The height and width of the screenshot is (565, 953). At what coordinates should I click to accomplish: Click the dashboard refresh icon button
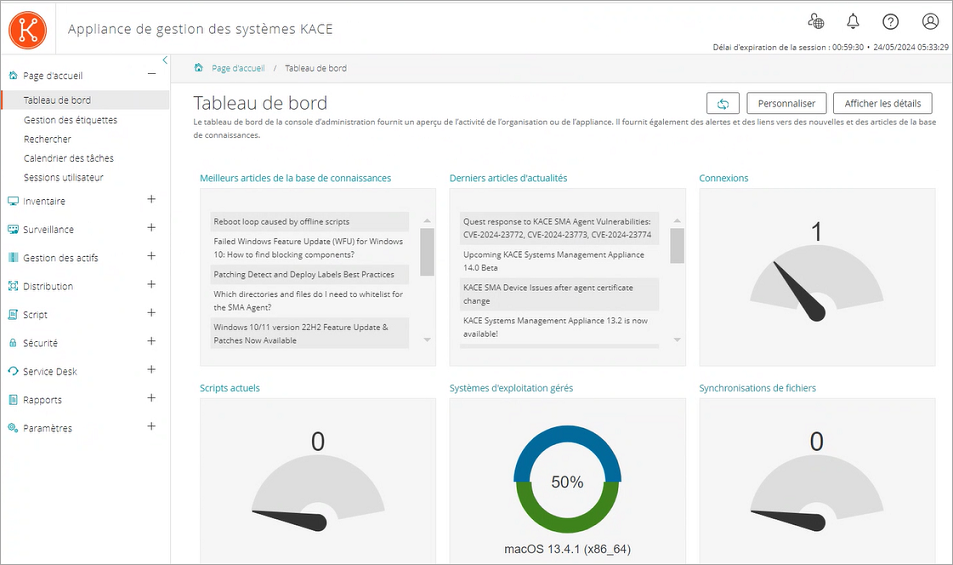click(722, 103)
